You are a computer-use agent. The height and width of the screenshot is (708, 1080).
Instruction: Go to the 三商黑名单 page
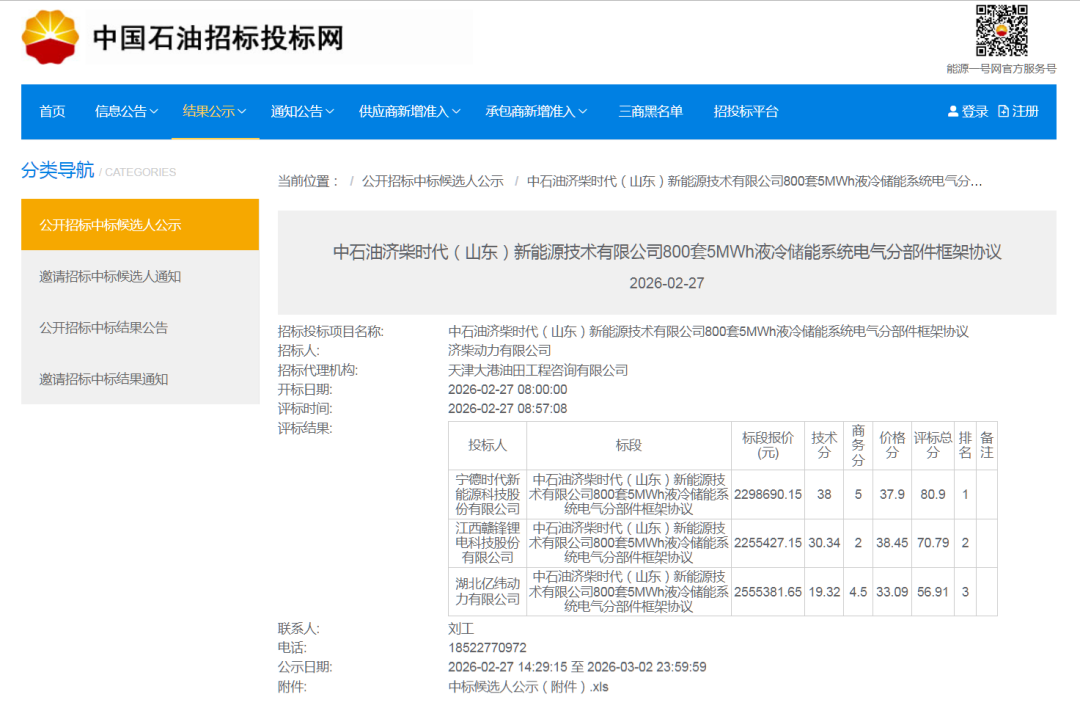(x=650, y=111)
